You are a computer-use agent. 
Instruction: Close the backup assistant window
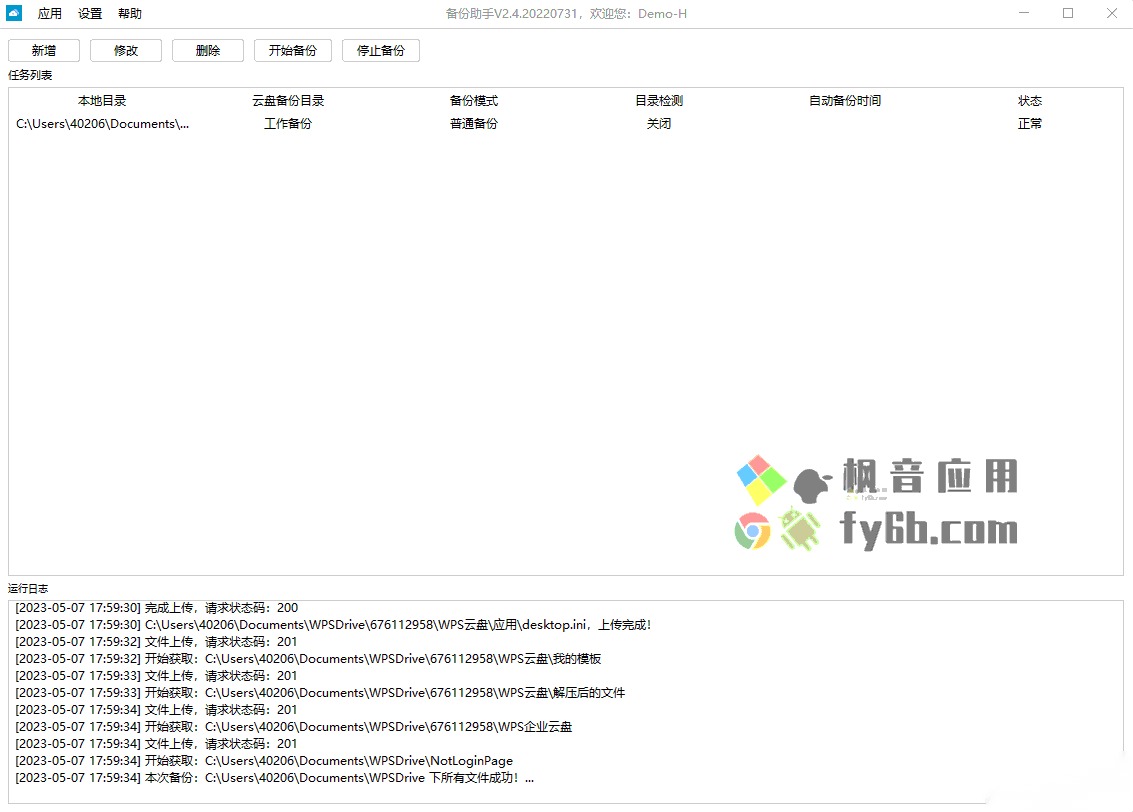point(1112,13)
